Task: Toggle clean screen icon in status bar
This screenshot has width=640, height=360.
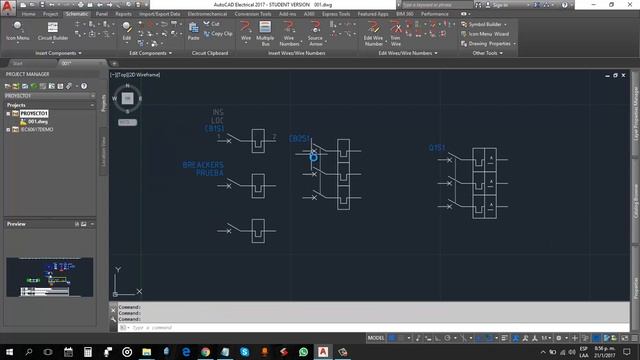Action: [x=625, y=338]
